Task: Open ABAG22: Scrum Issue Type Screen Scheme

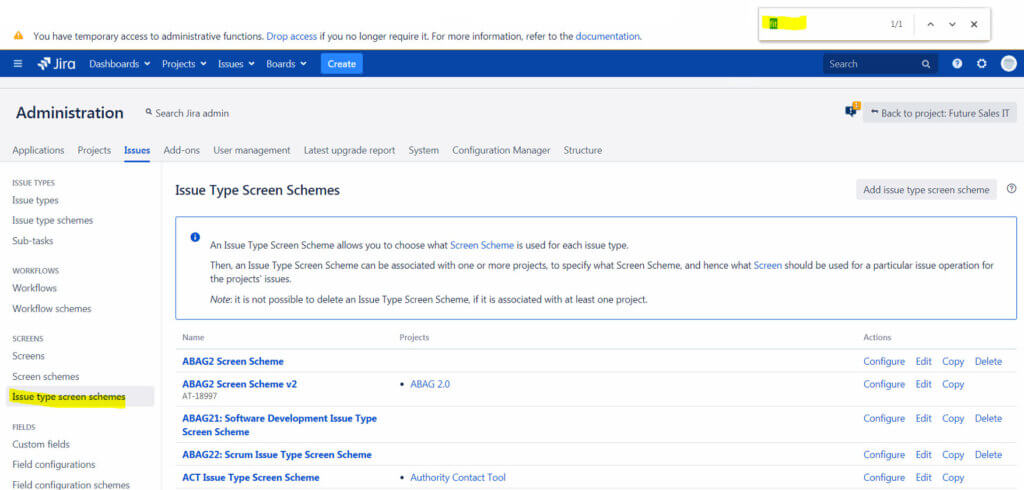Action: [277, 455]
